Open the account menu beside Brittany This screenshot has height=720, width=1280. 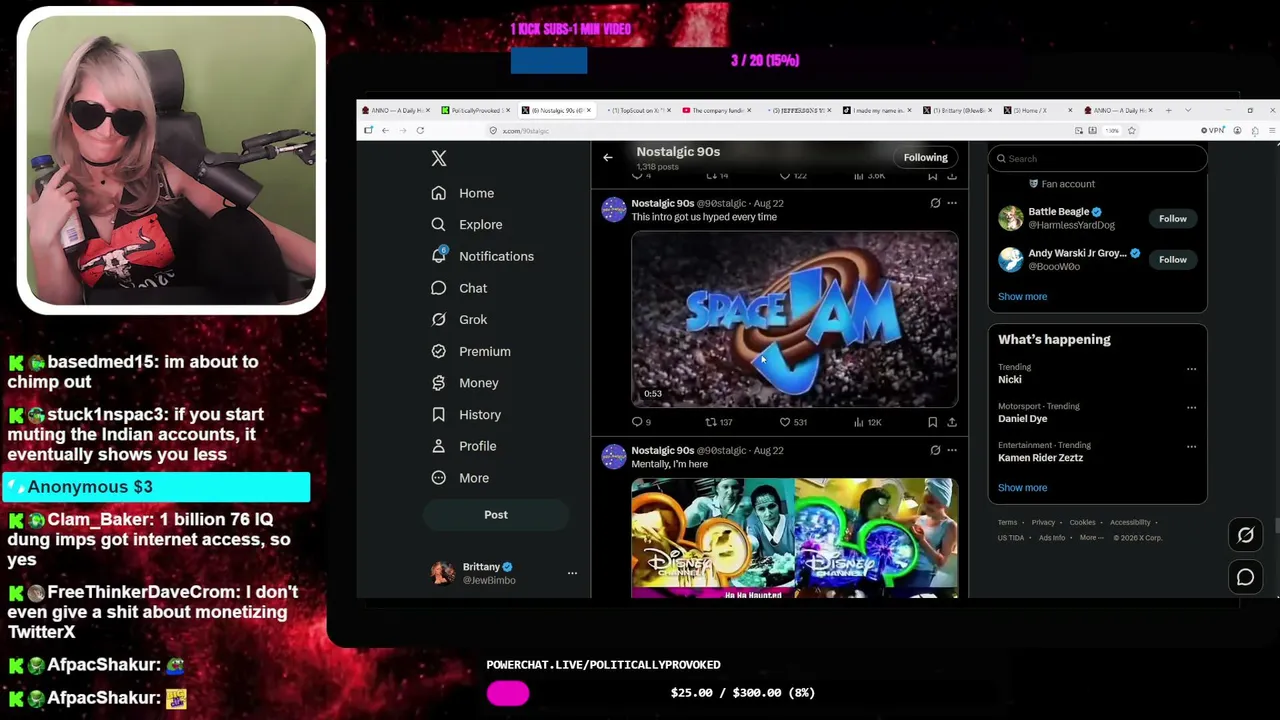click(x=572, y=573)
